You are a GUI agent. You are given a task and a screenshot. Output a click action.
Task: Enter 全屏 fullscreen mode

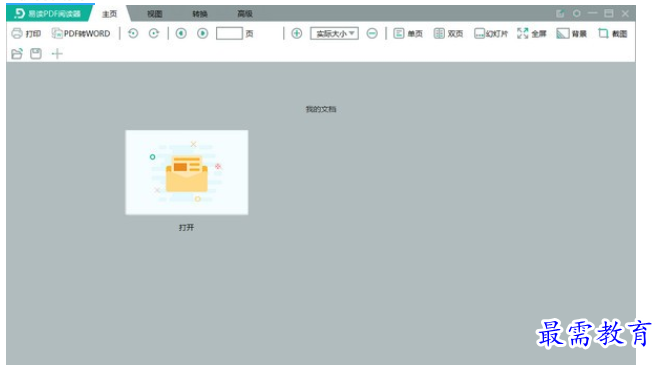532,34
